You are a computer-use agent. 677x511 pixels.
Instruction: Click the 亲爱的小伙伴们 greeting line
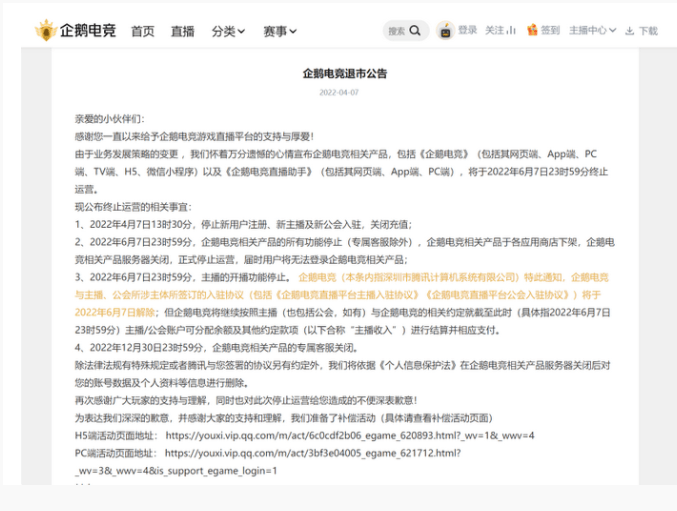tap(110, 119)
